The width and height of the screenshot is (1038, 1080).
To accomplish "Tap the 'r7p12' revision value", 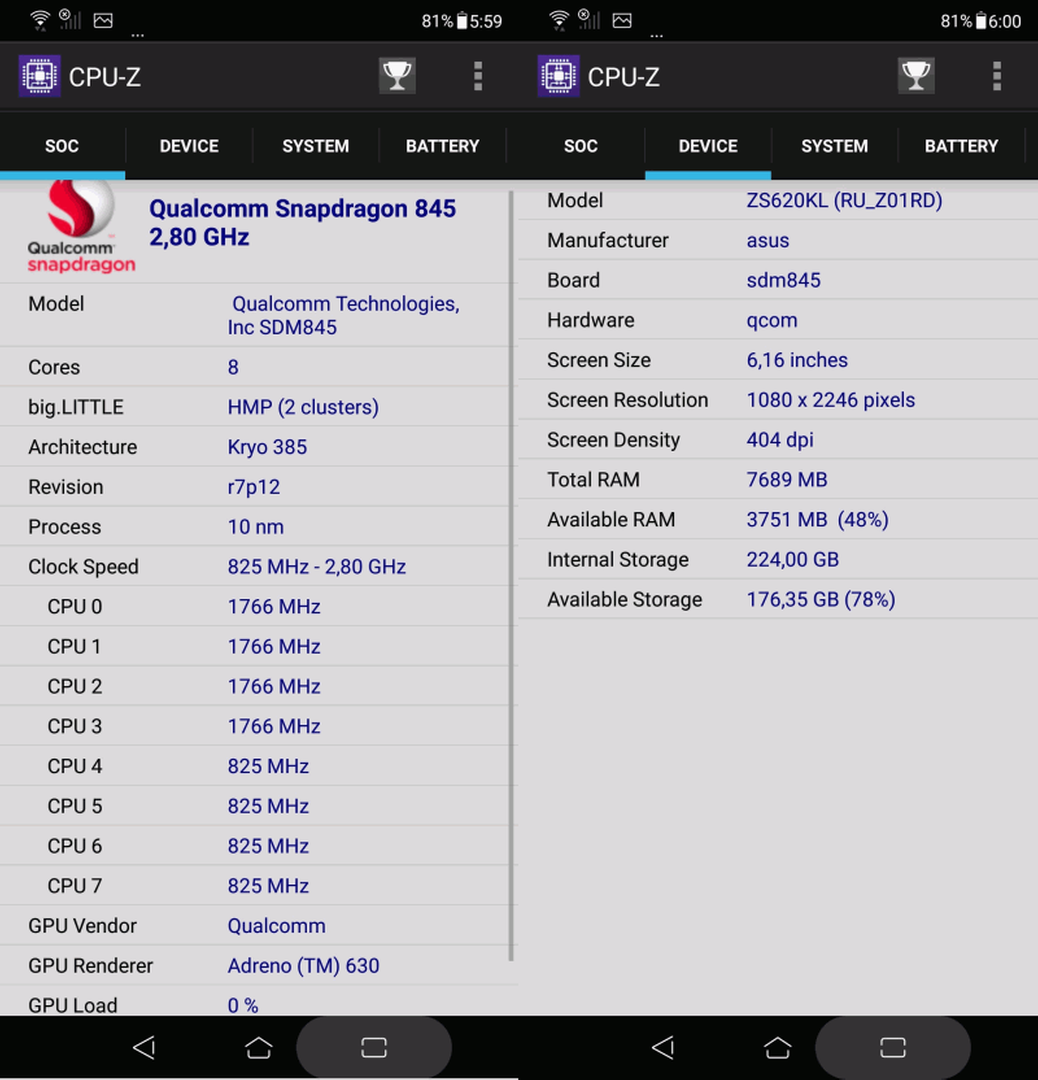I will tap(253, 487).
